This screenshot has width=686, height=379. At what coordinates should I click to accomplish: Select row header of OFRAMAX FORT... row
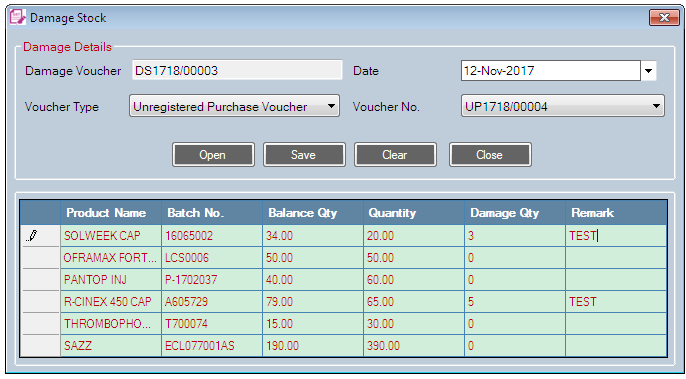click(x=40, y=258)
